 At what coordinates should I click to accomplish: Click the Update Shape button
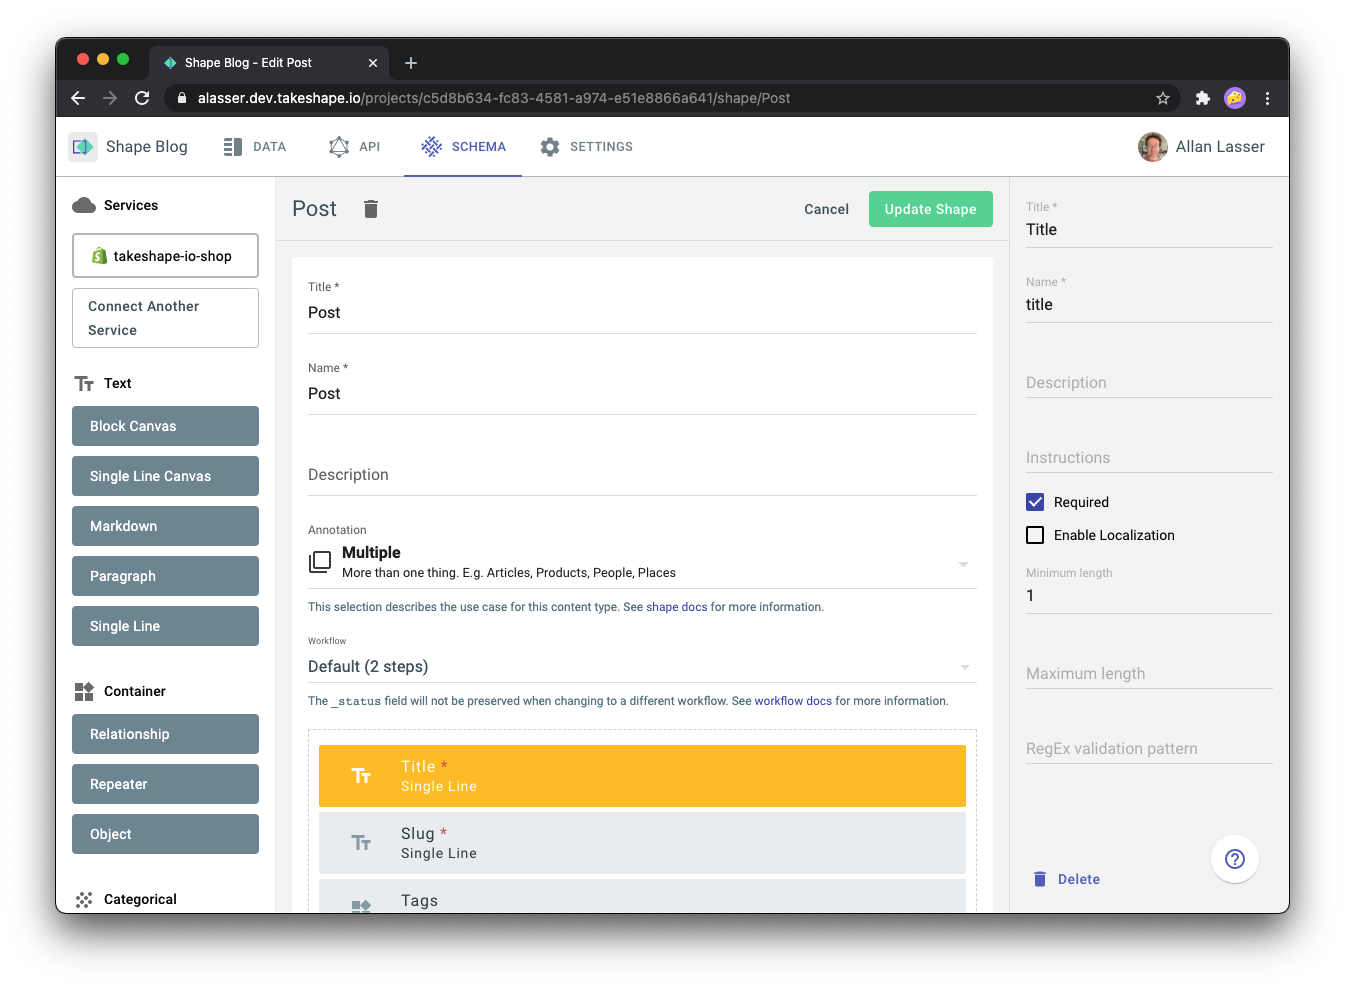(x=930, y=209)
